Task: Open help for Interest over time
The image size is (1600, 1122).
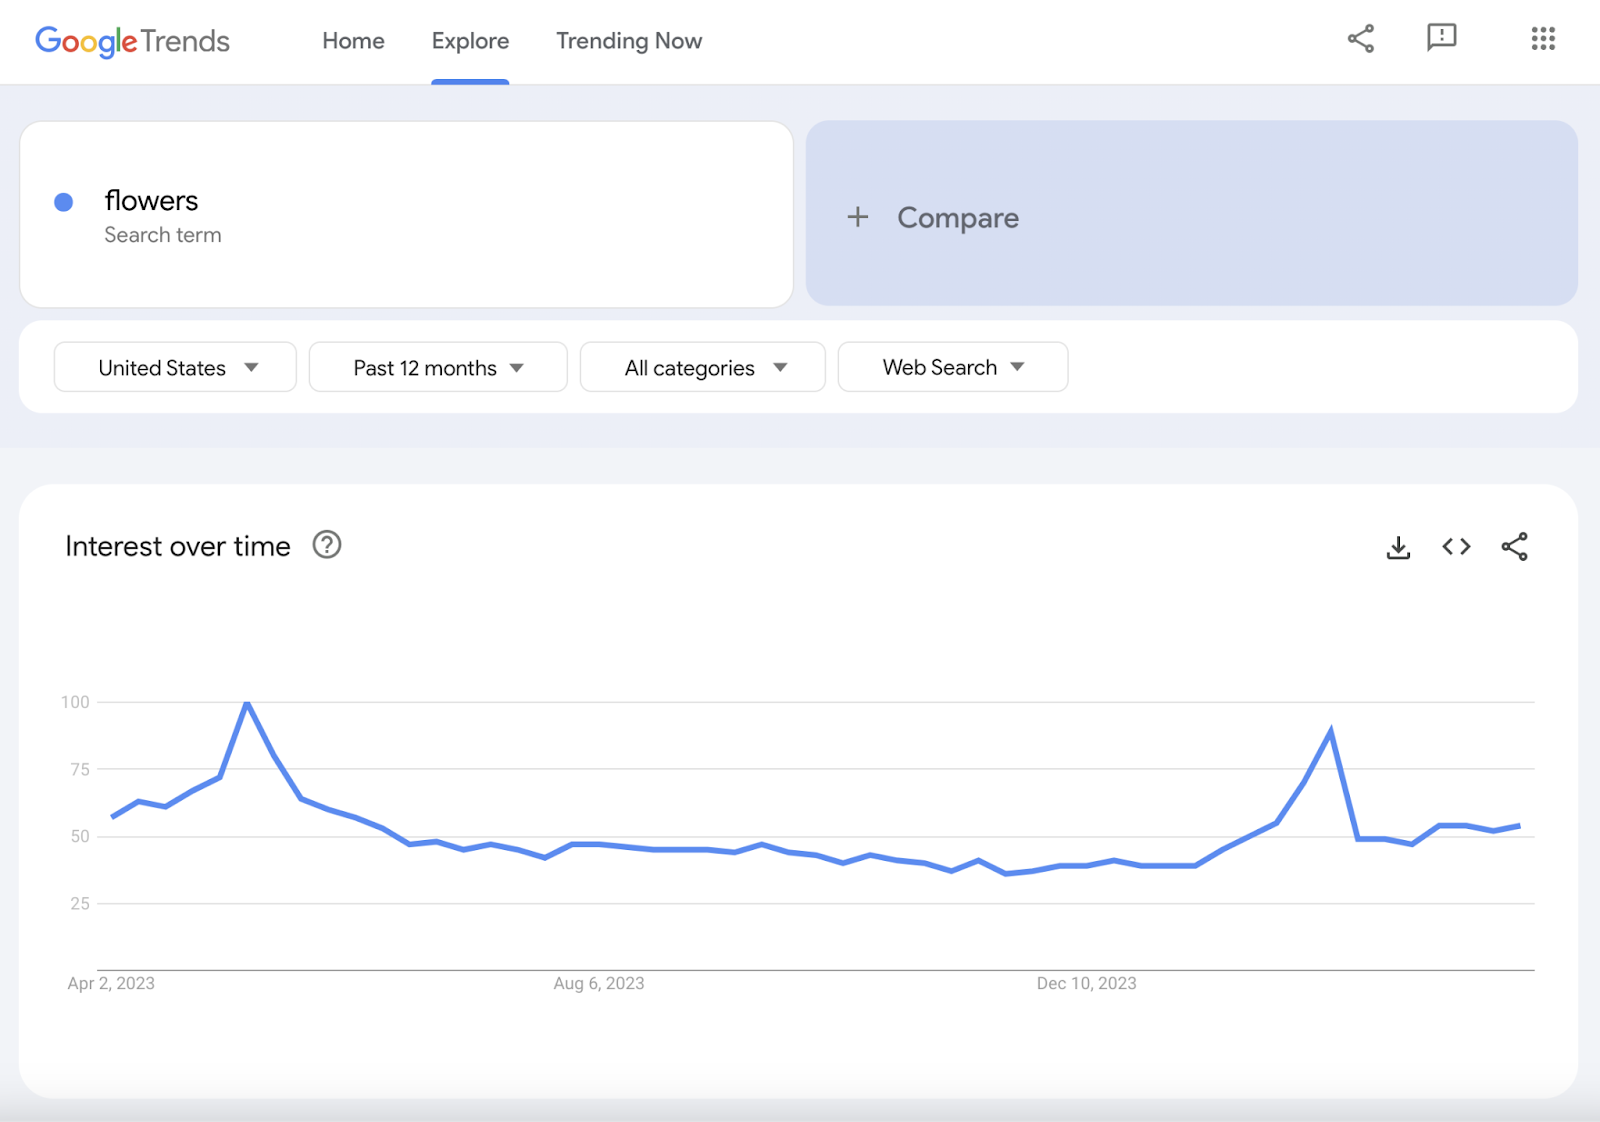Action: [x=327, y=545]
